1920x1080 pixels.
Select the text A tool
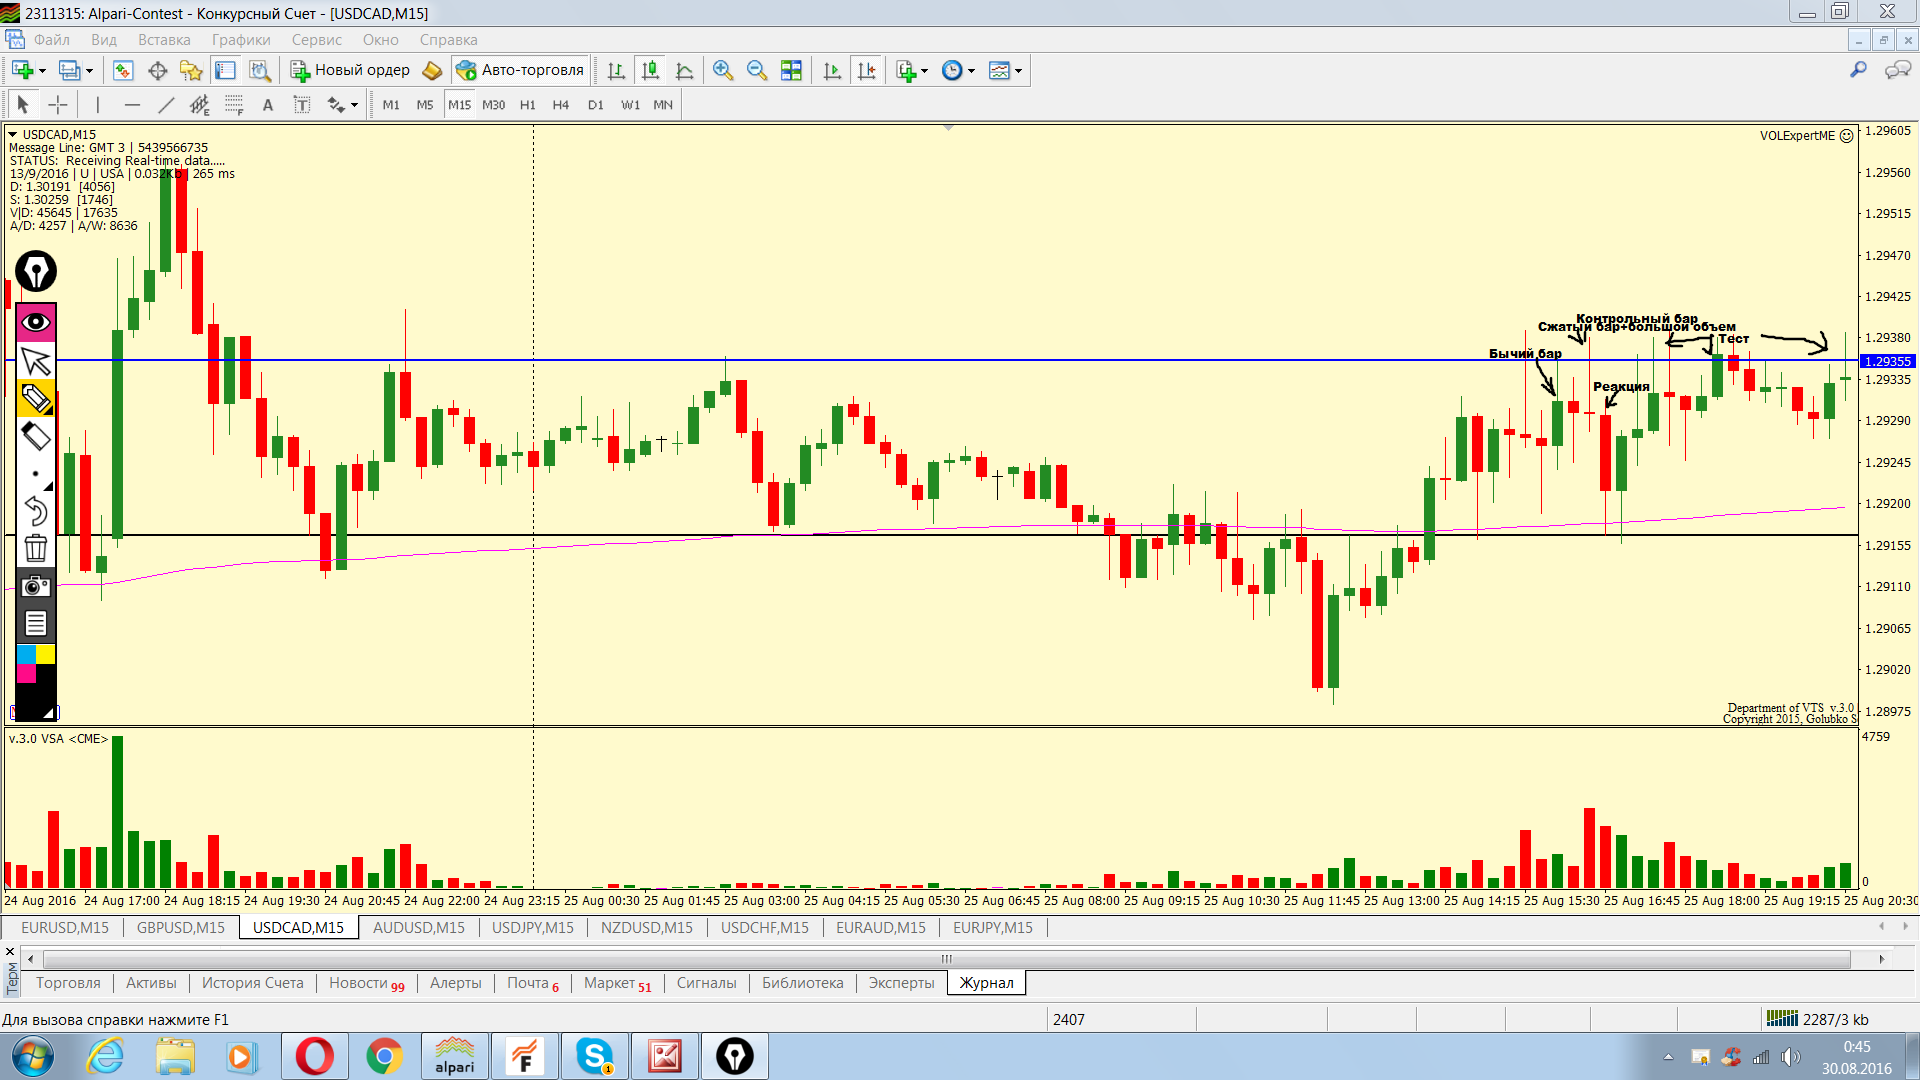click(268, 105)
